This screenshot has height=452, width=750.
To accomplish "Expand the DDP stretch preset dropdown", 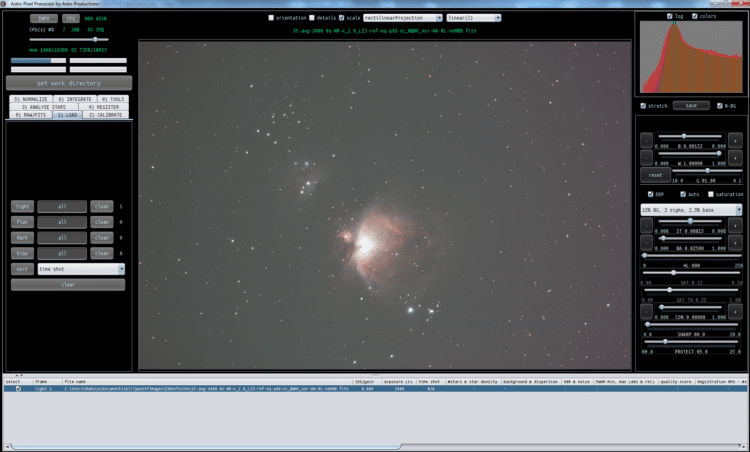I will [691, 209].
